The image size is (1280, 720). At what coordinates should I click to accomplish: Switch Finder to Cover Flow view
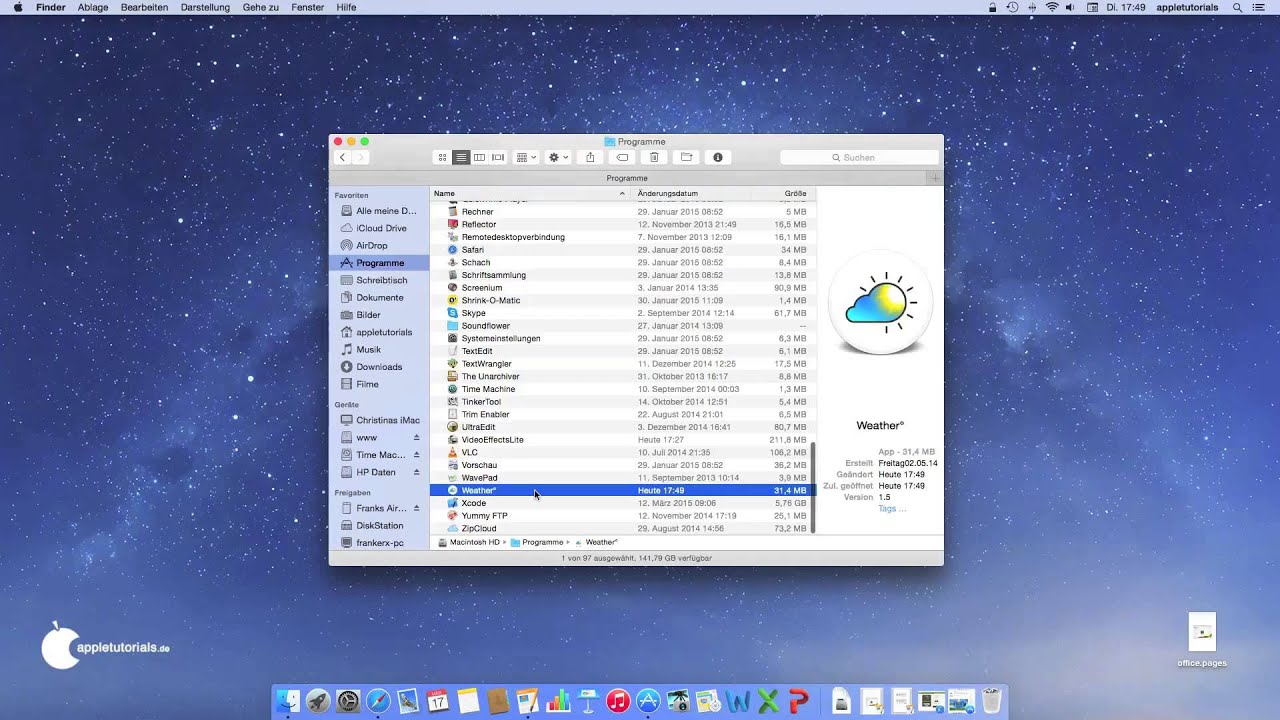coord(498,157)
